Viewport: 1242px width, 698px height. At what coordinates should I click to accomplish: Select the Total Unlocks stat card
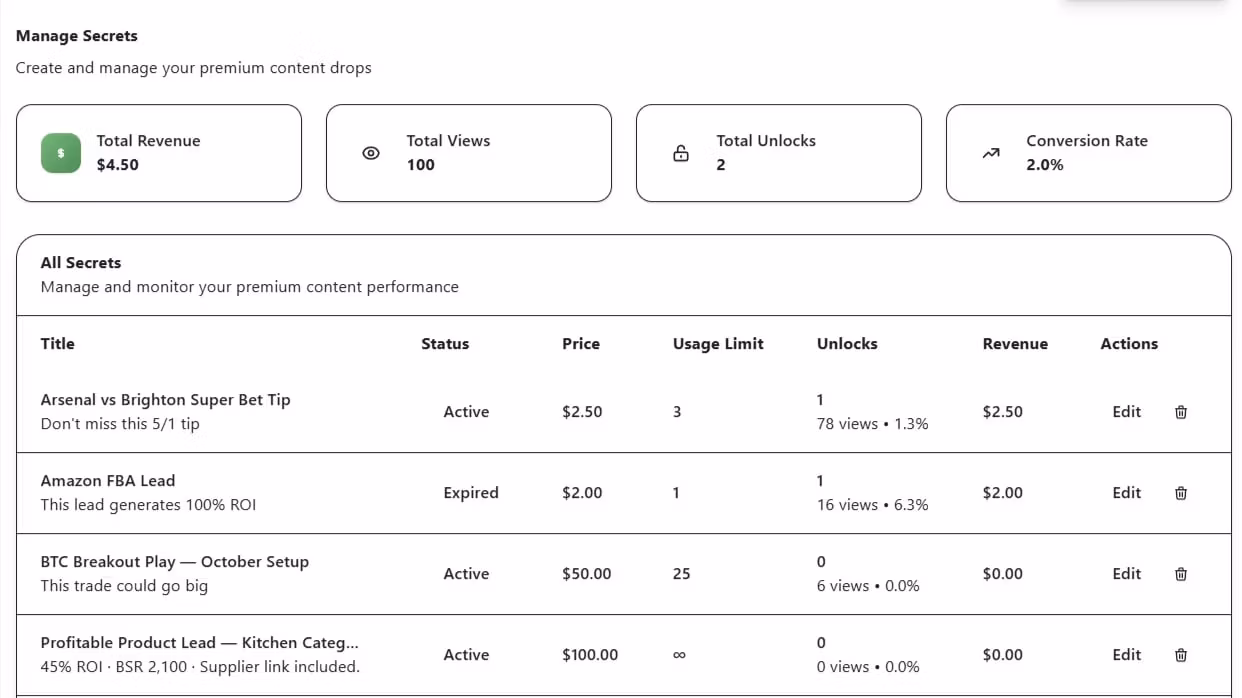point(778,153)
